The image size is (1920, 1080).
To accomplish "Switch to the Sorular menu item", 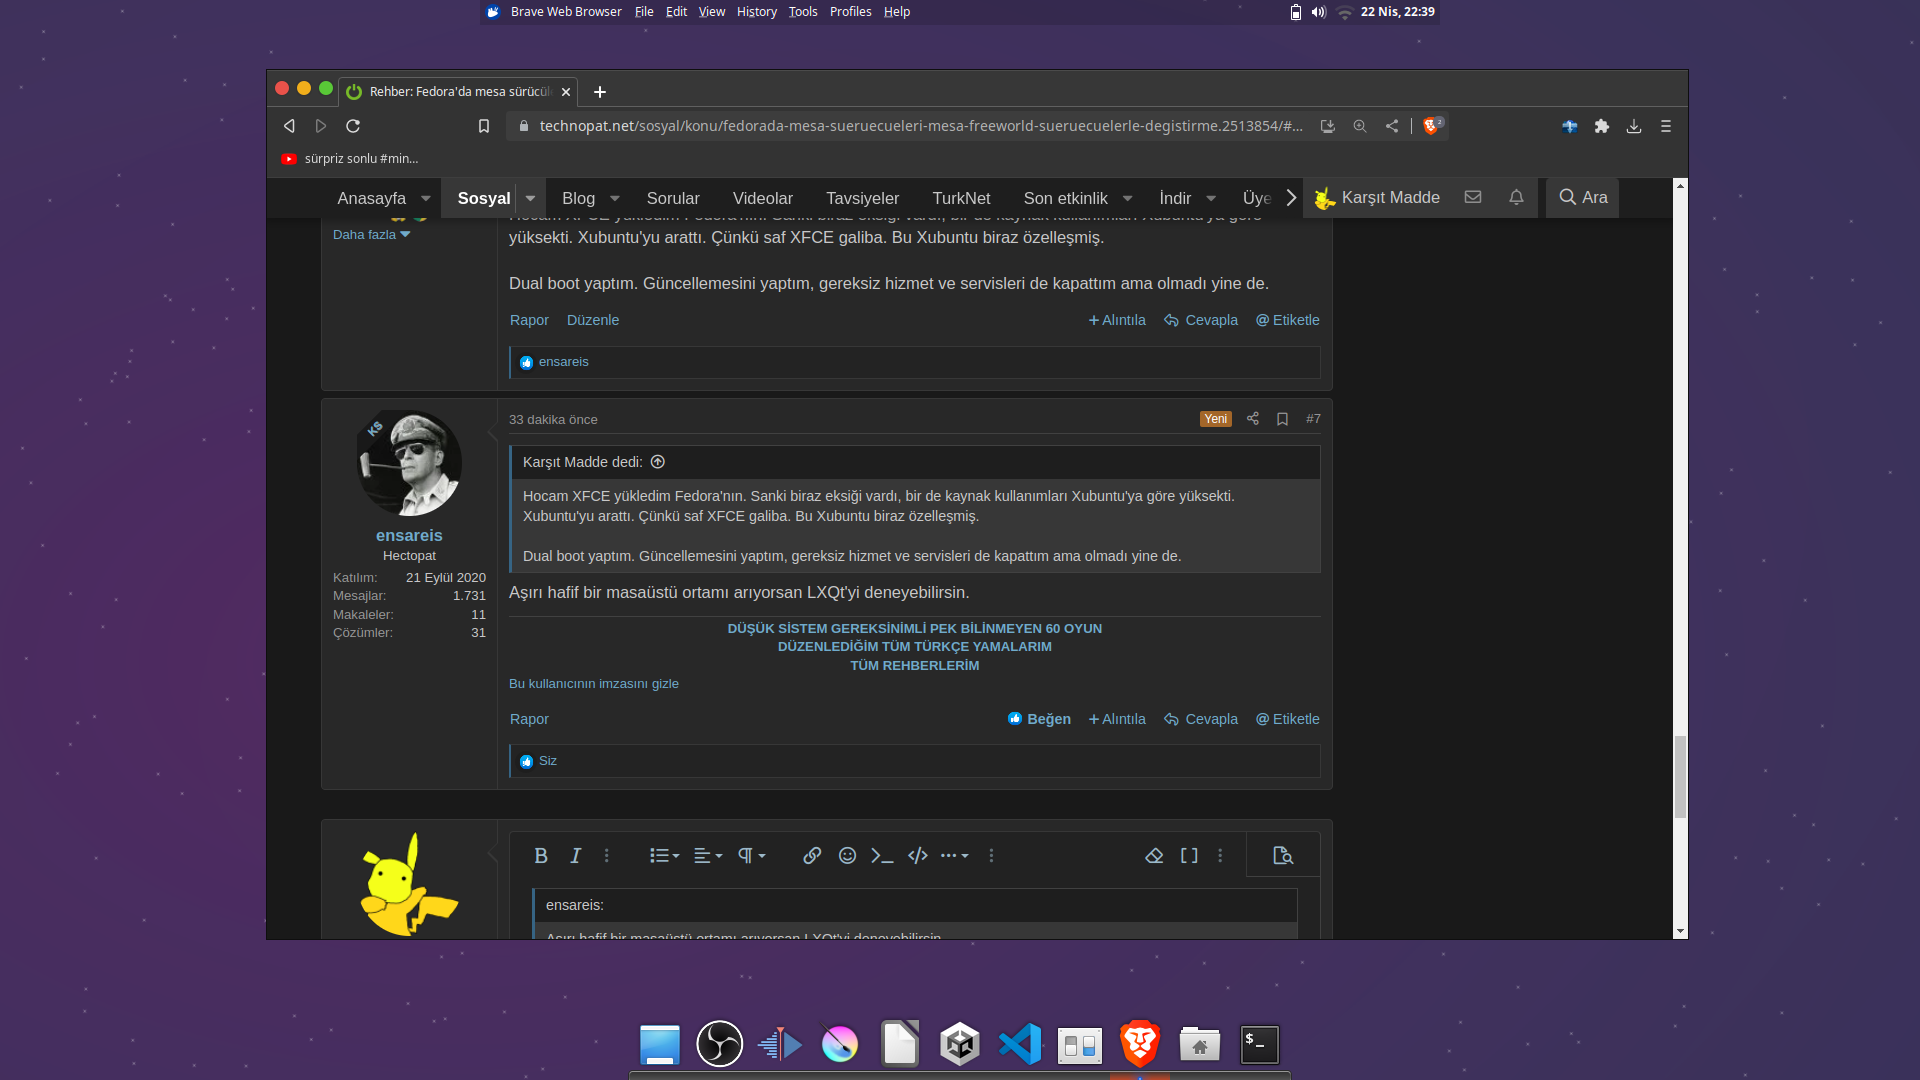I will (673, 198).
